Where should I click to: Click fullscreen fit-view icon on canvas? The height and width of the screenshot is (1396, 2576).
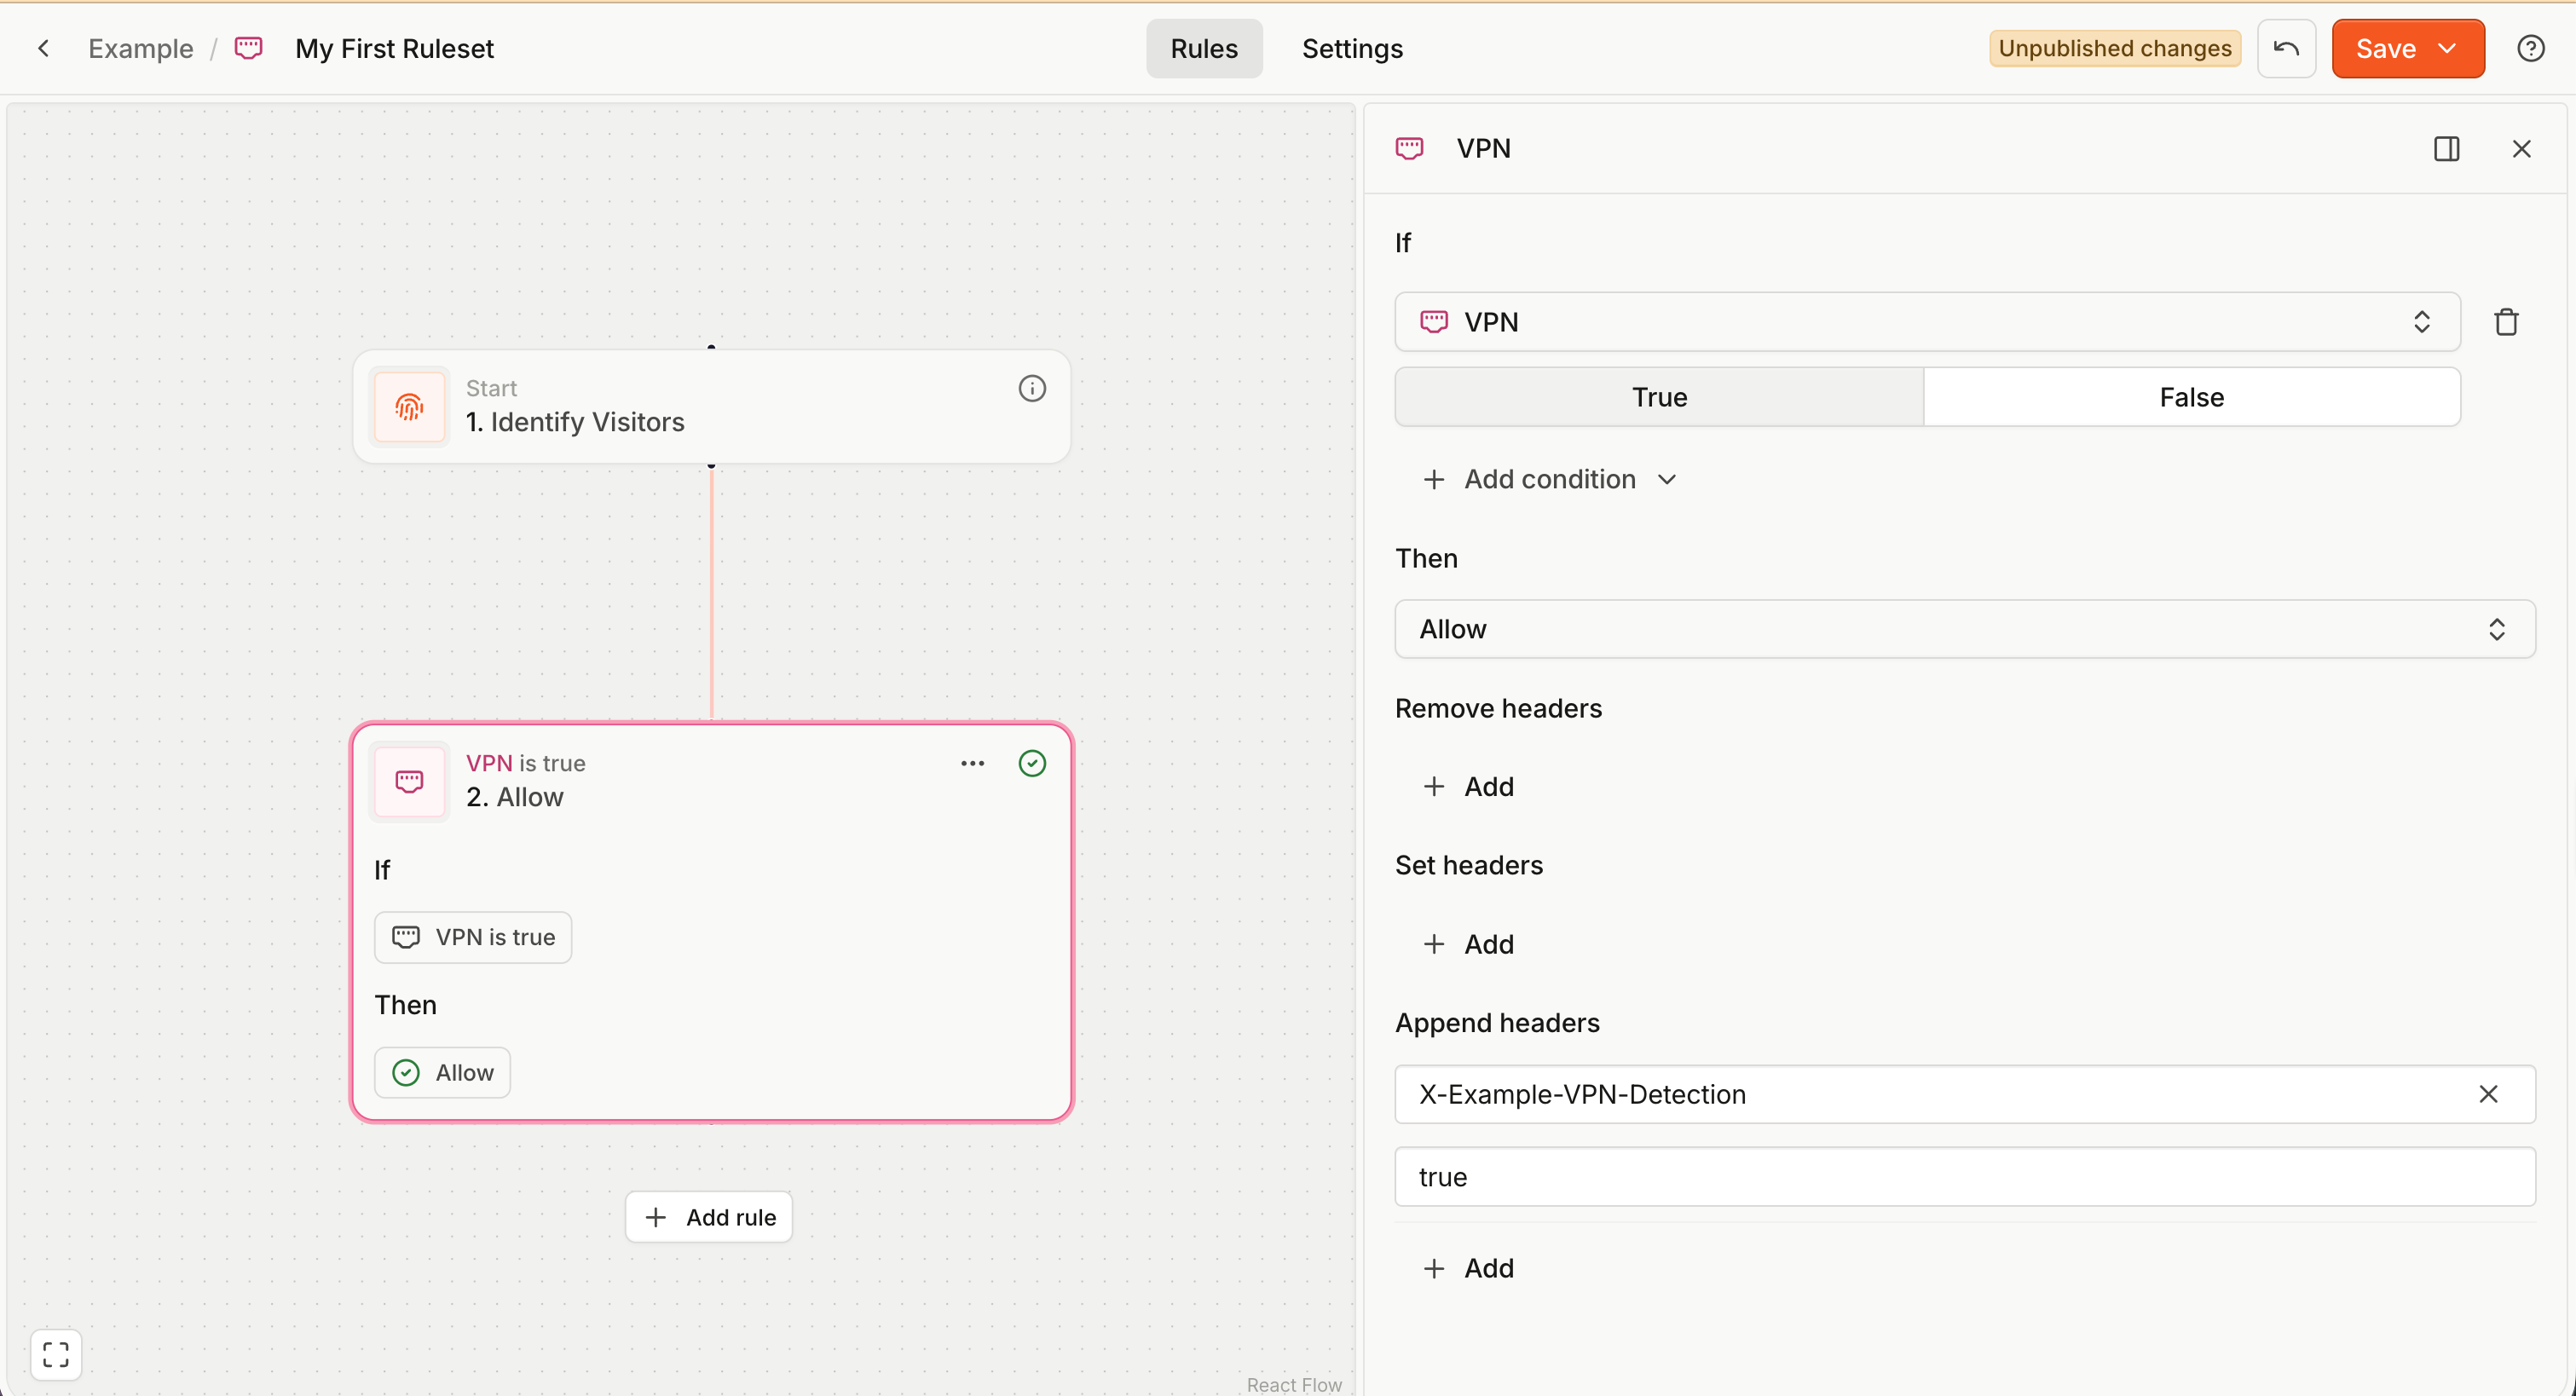pos(56,1355)
